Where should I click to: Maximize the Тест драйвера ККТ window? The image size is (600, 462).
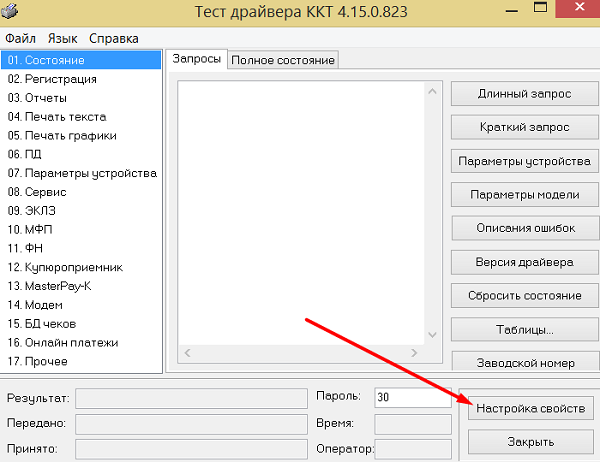[540, 8]
